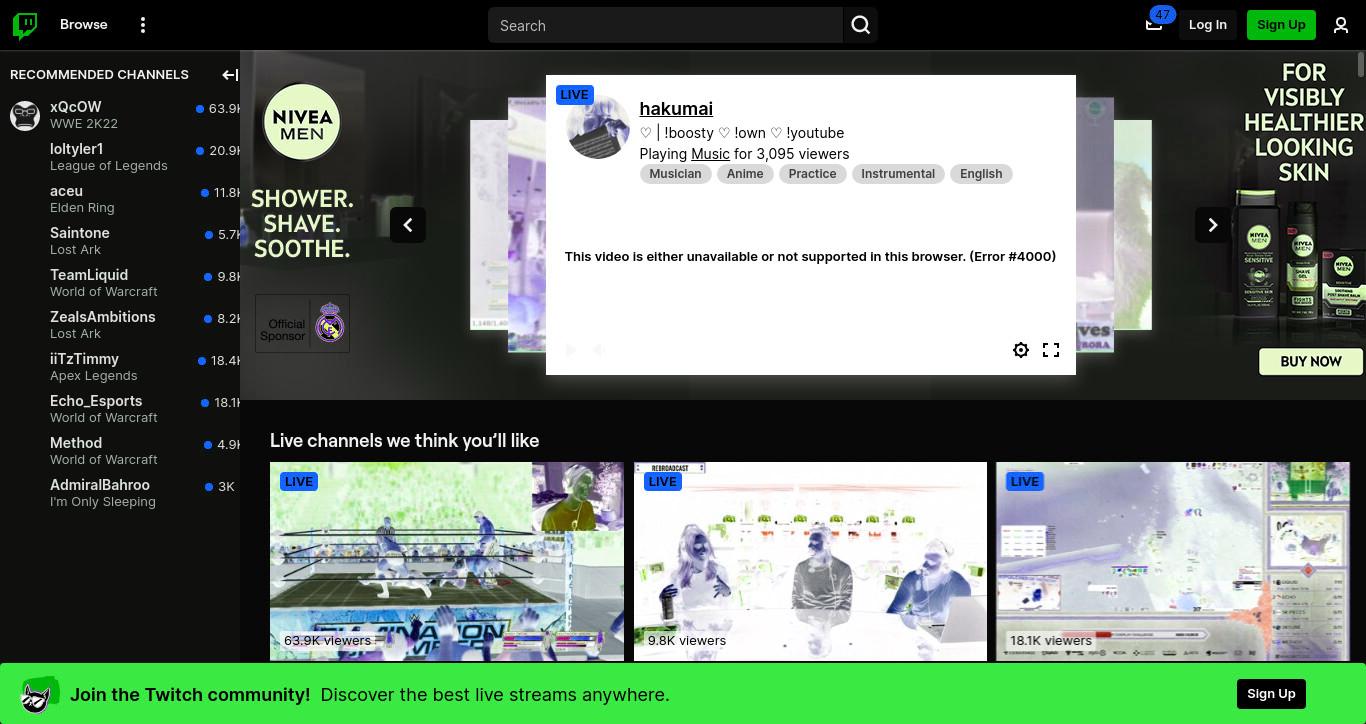Viewport: 1366px width, 724px height.
Task: Open the user account icon menu
Action: pos(1341,25)
